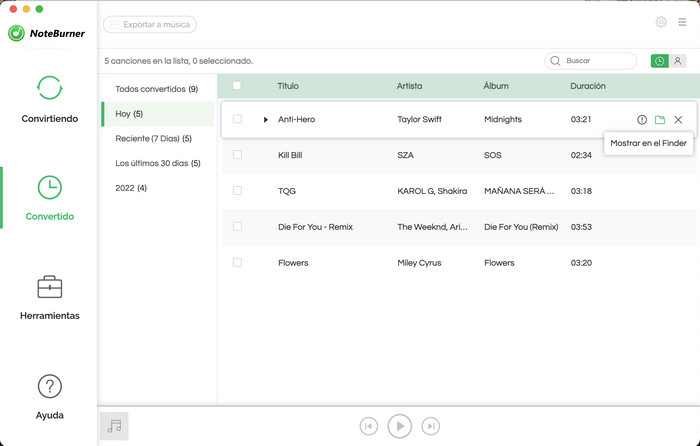Open the Convertido section

[50, 198]
